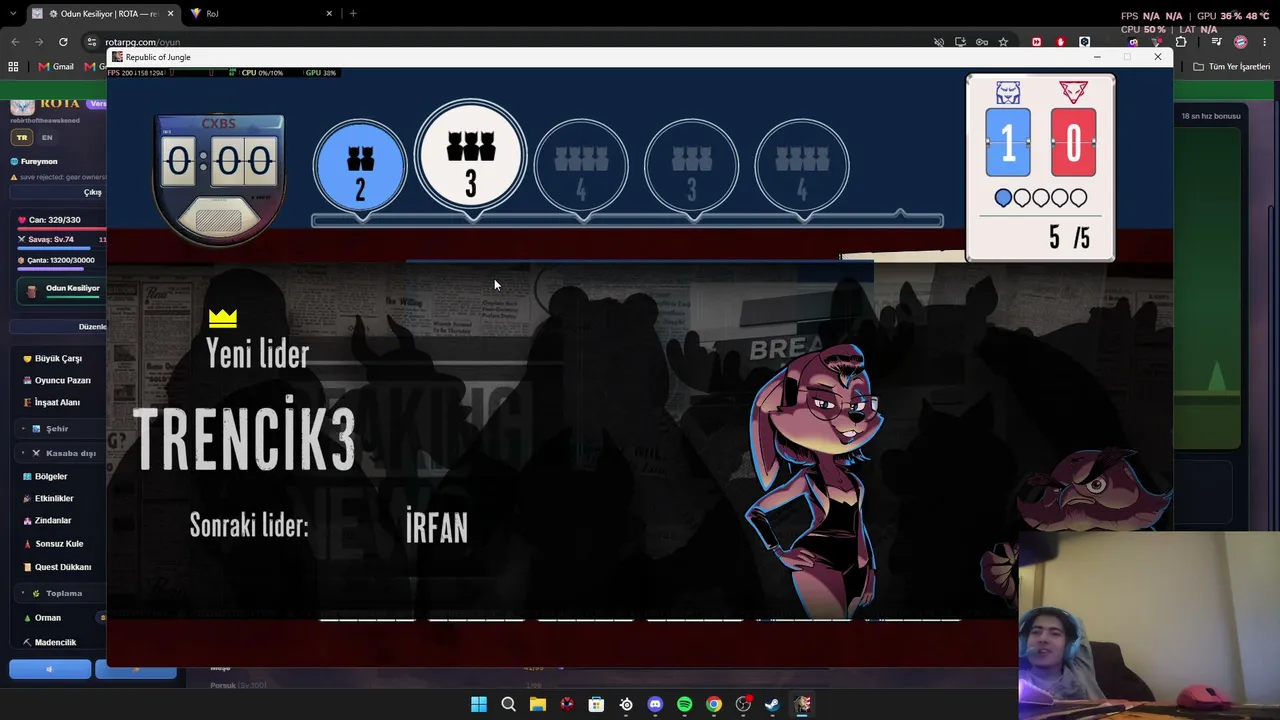Open Spotify from the taskbar
Image resolution: width=1280 pixels, height=720 pixels.
684,704
